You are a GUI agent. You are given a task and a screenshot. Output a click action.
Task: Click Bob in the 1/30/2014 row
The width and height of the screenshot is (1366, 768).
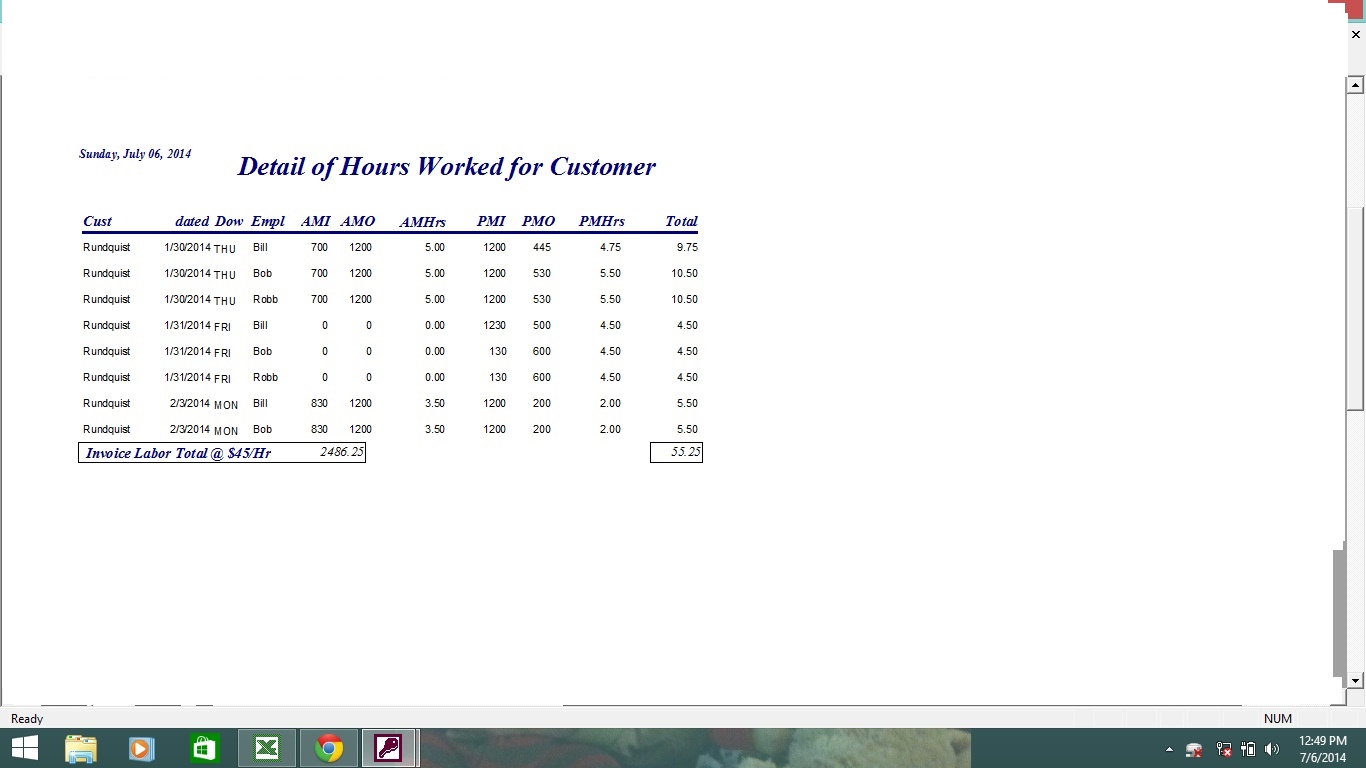[262, 273]
